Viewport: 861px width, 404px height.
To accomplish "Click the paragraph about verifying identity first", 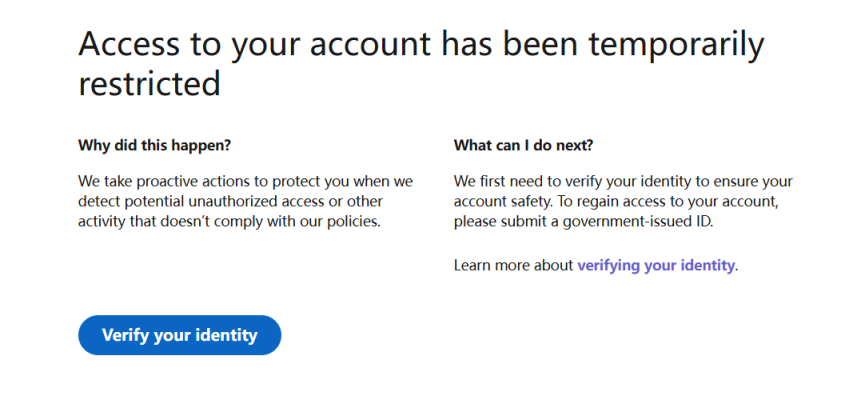I will tap(622, 201).
